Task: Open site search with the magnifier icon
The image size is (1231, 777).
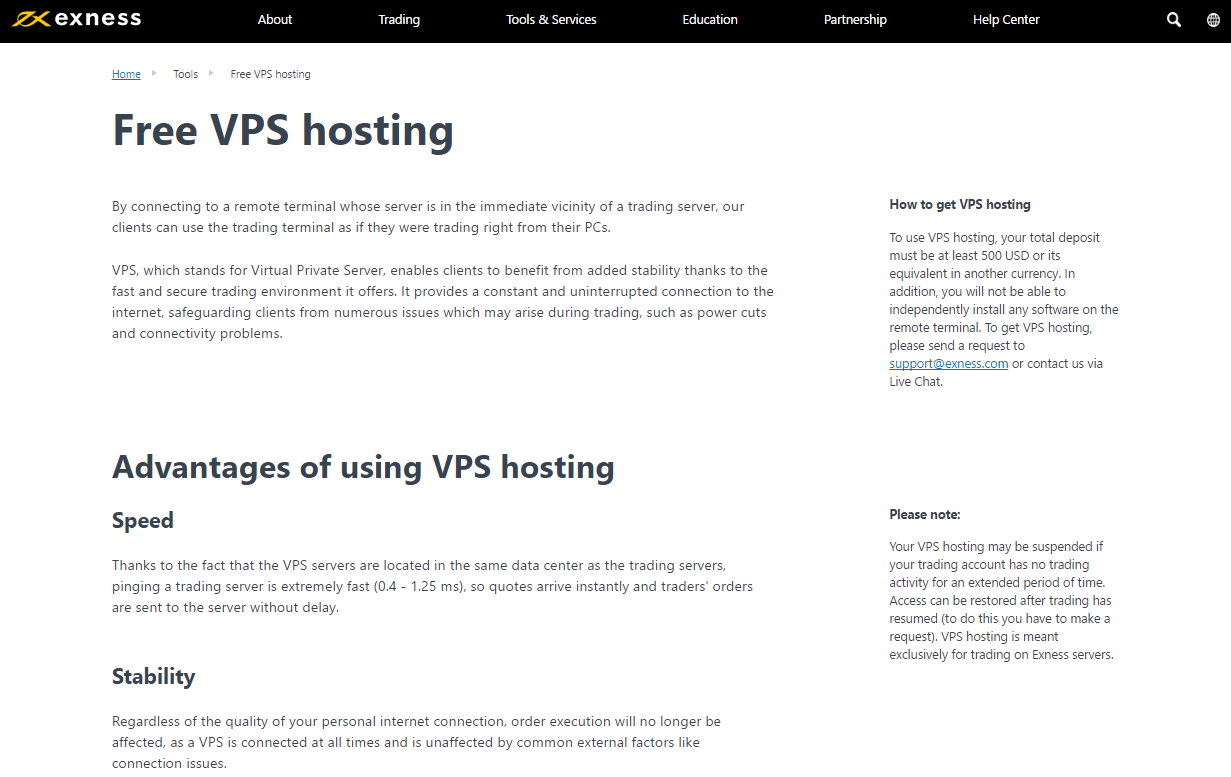Action: 1173,19
